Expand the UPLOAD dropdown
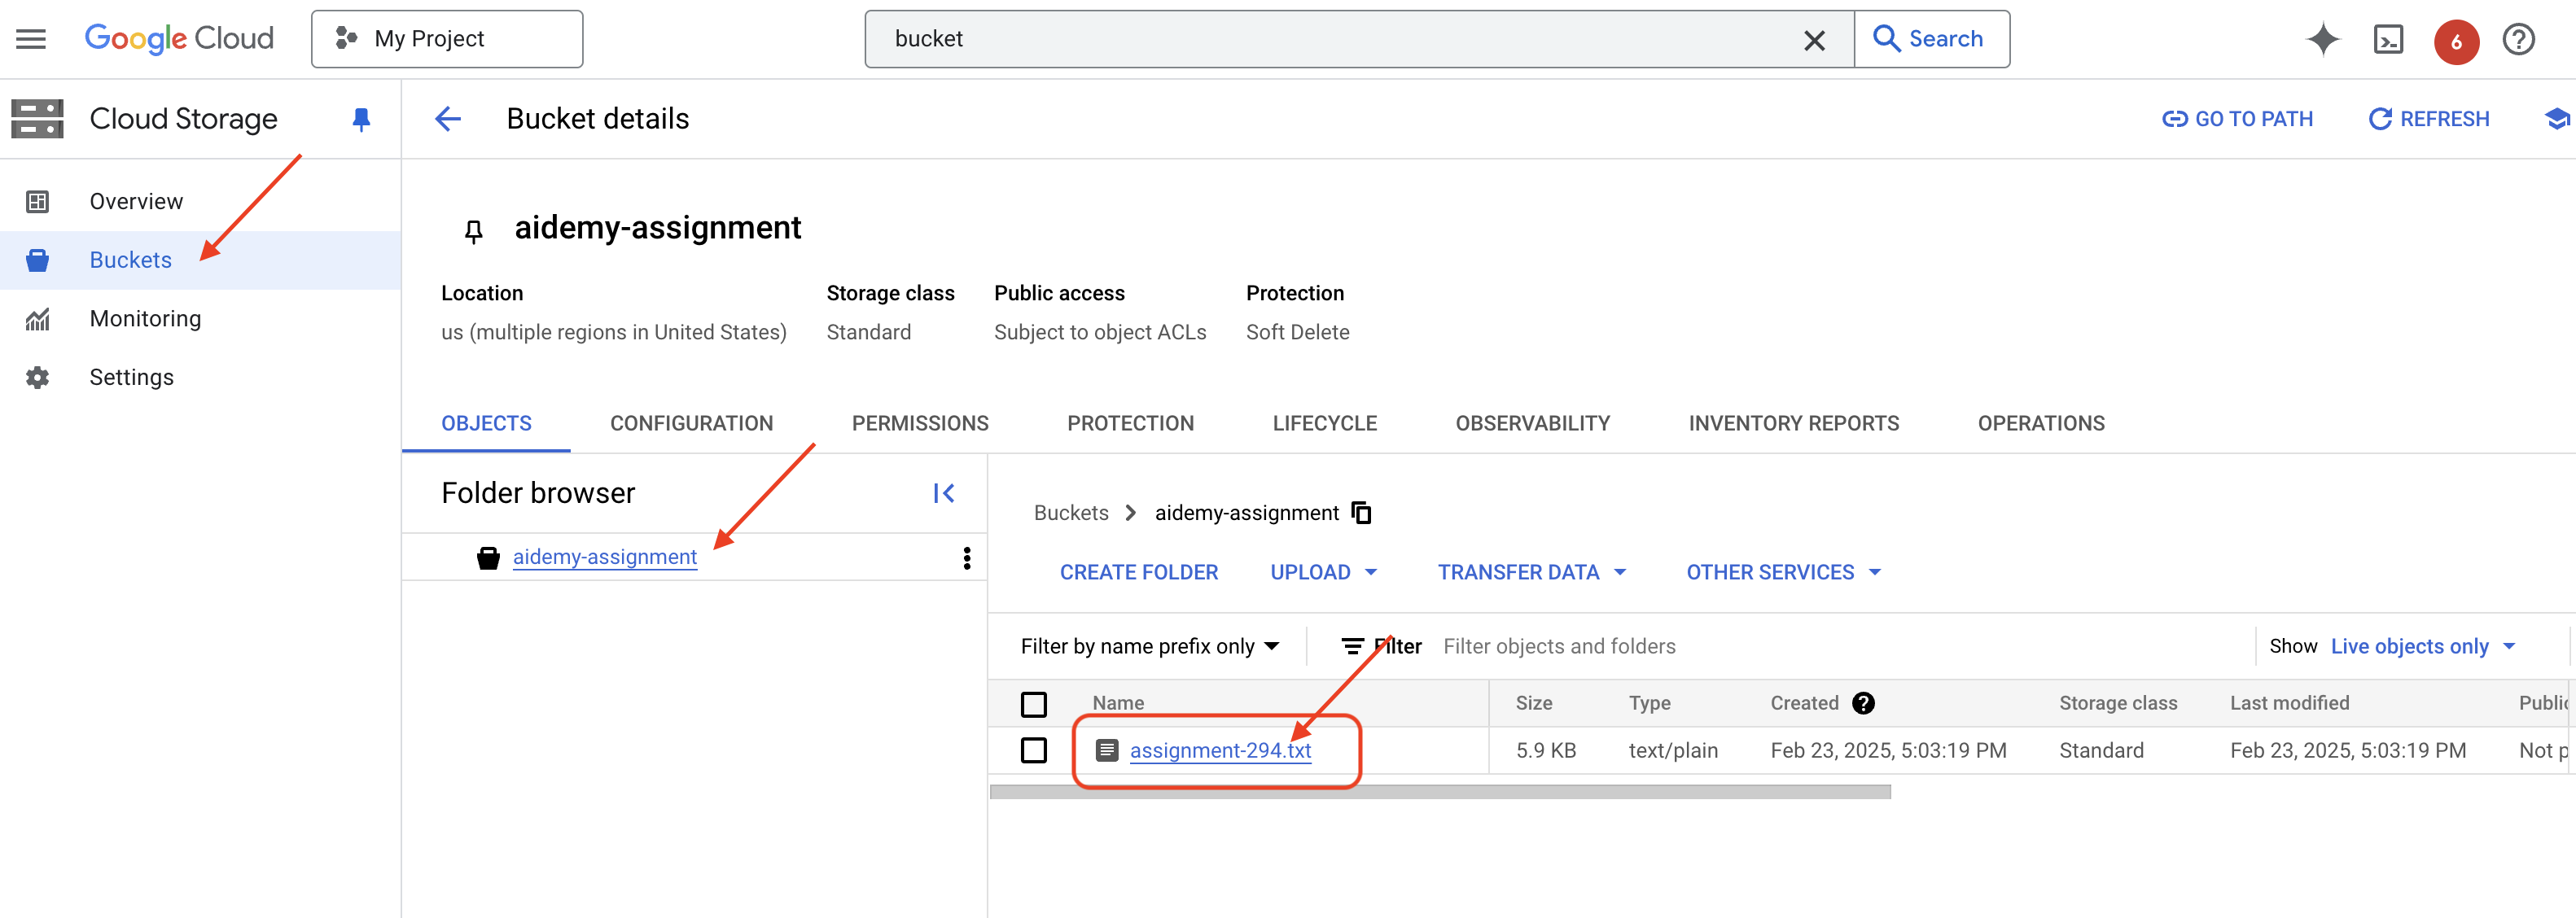2576x918 pixels. pos(1323,572)
